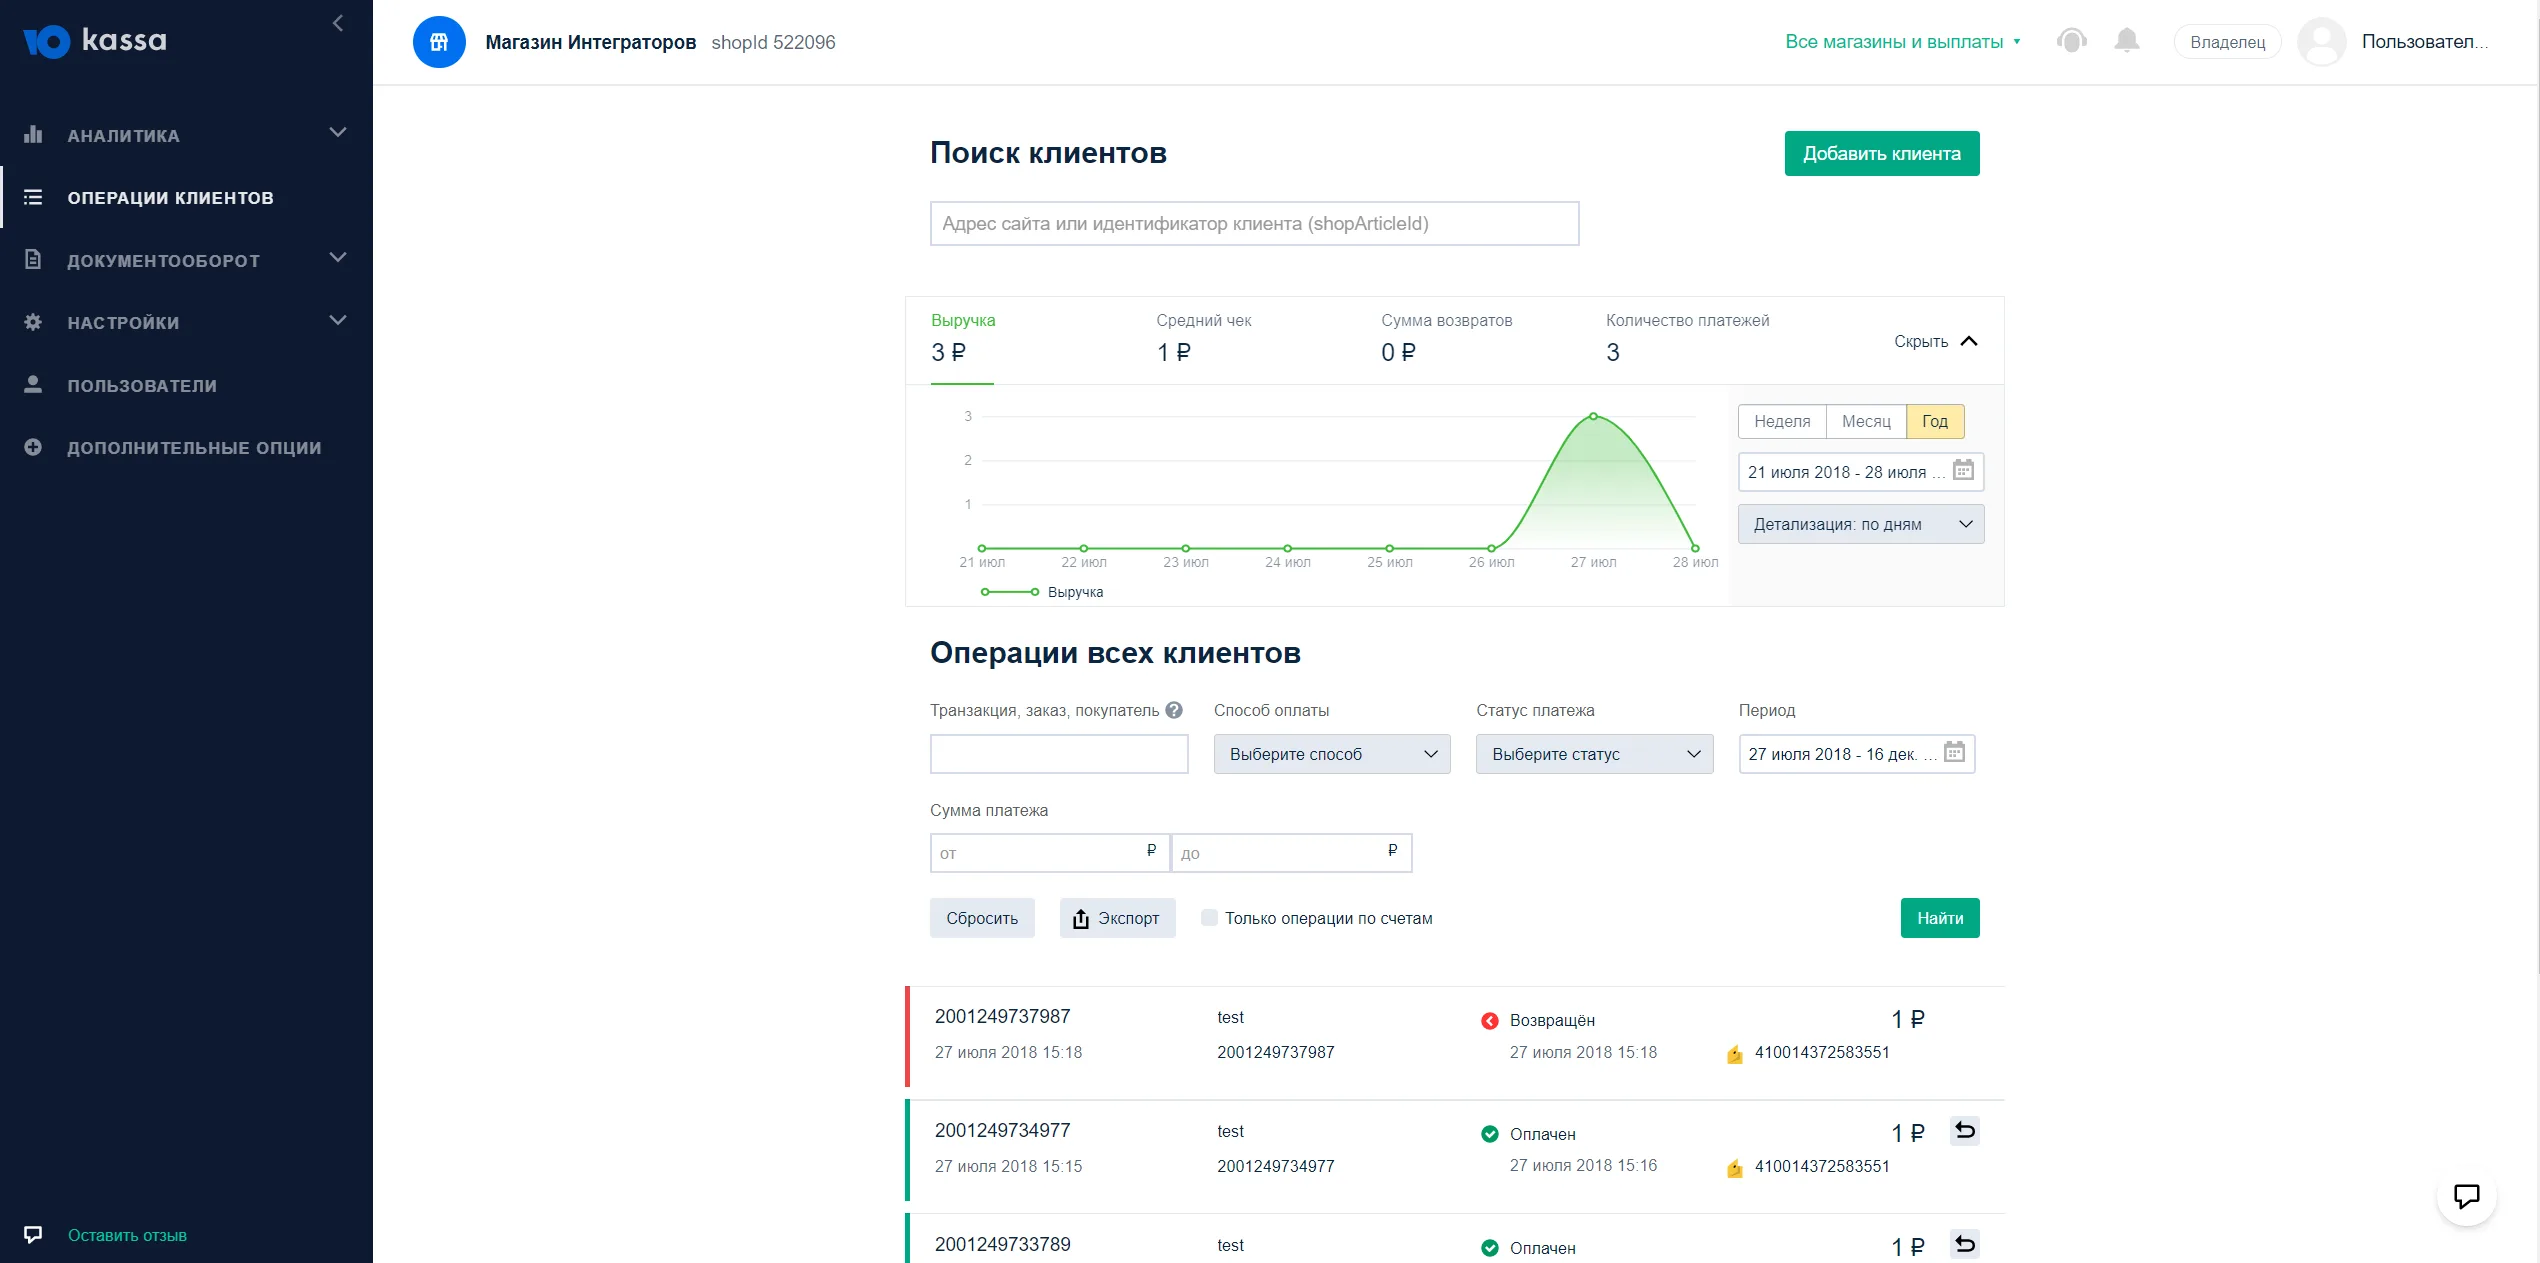Click the blue shop icon next to Магазин Интеграторов
Screen dimensions: 2540x1263
[439, 42]
